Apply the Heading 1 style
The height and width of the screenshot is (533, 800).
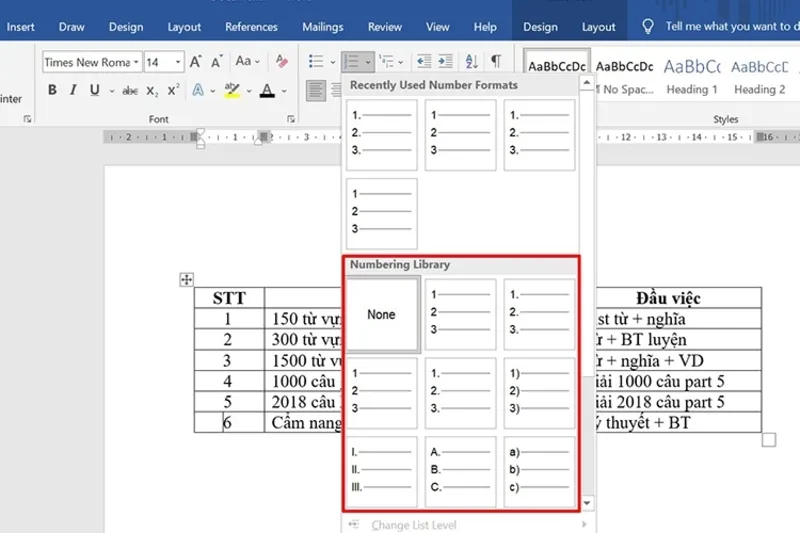(692, 75)
